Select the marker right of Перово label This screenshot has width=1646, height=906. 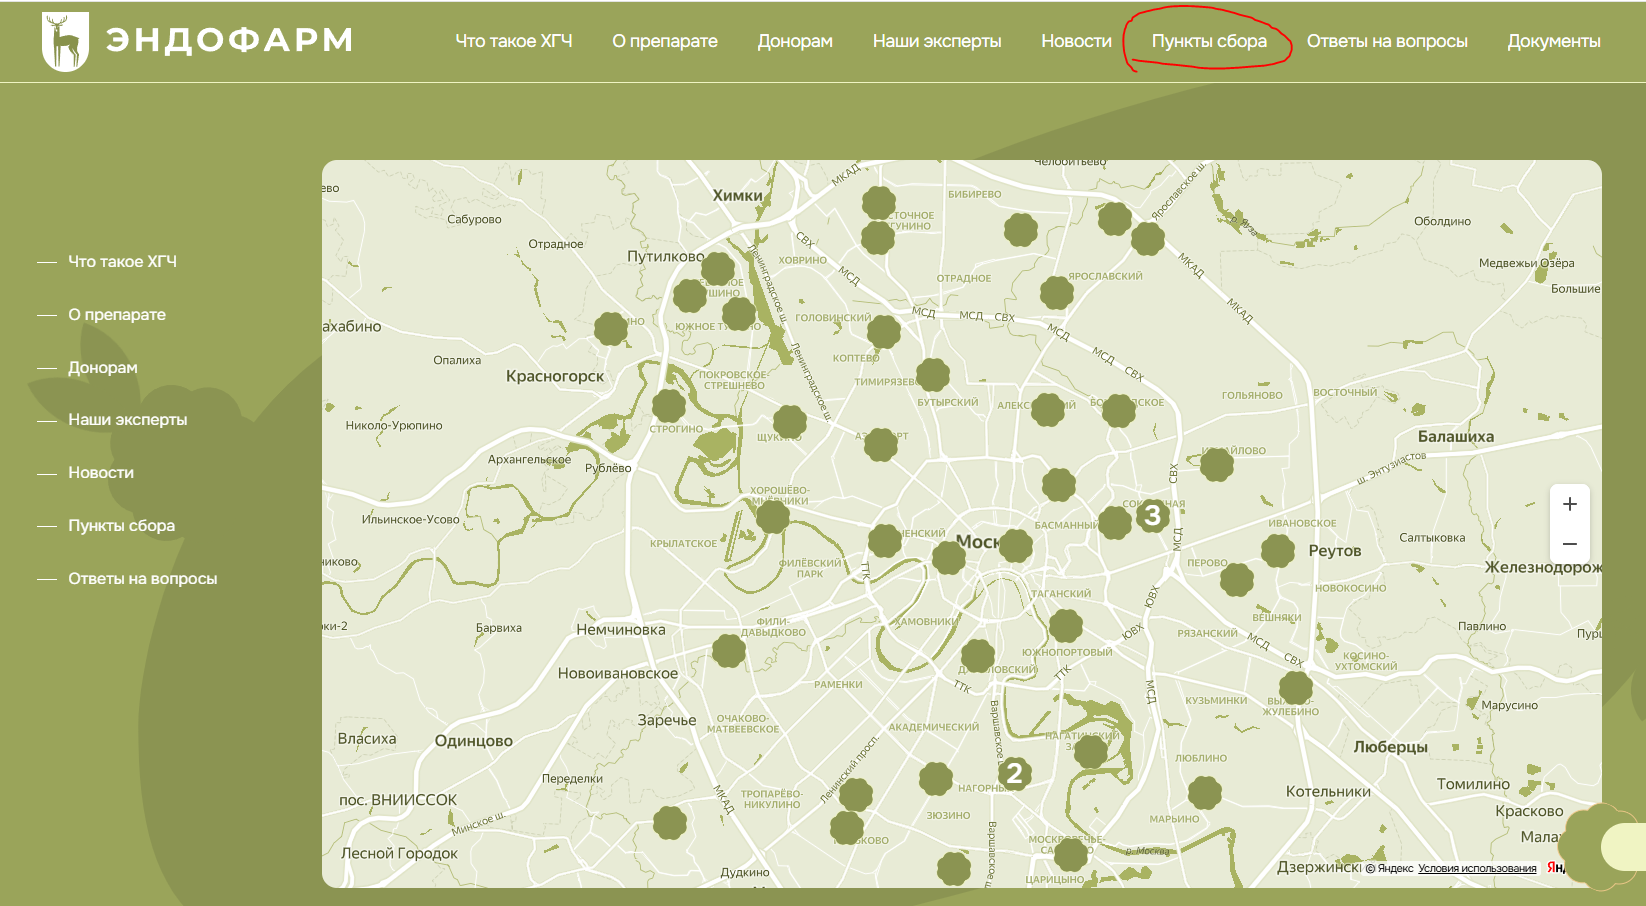tap(1237, 579)
